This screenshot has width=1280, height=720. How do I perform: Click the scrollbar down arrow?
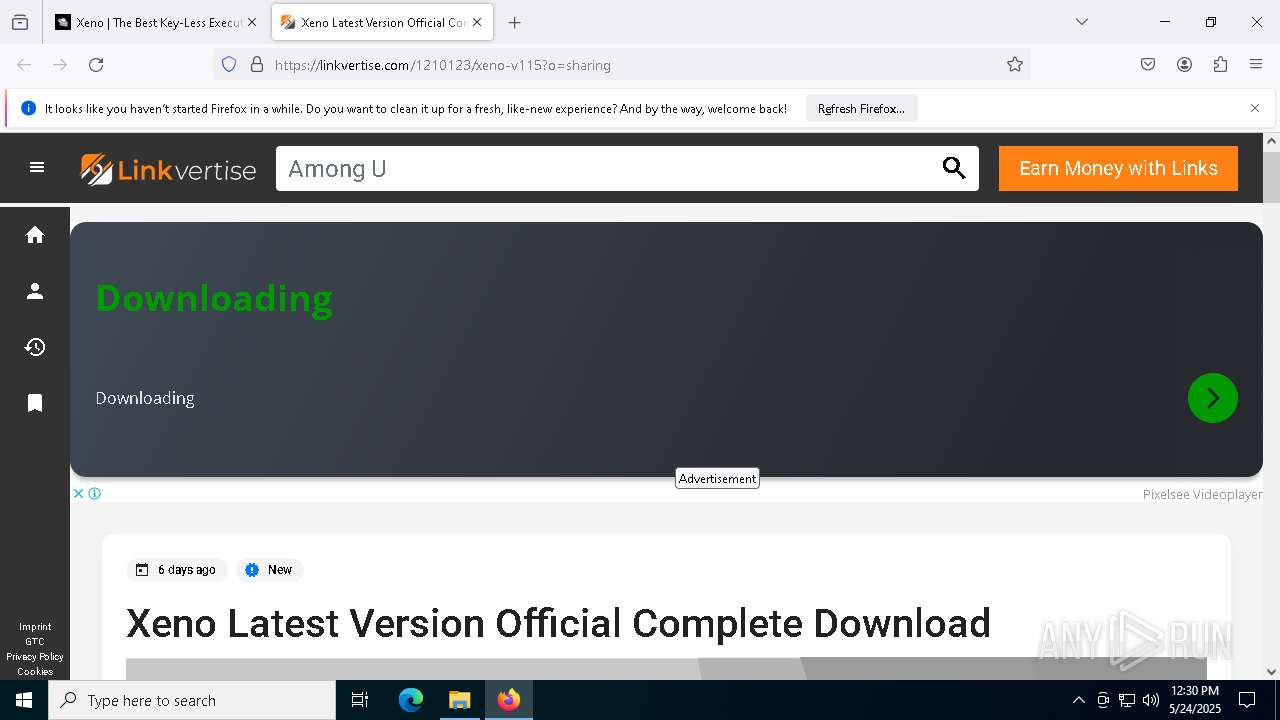point(1271,672)
